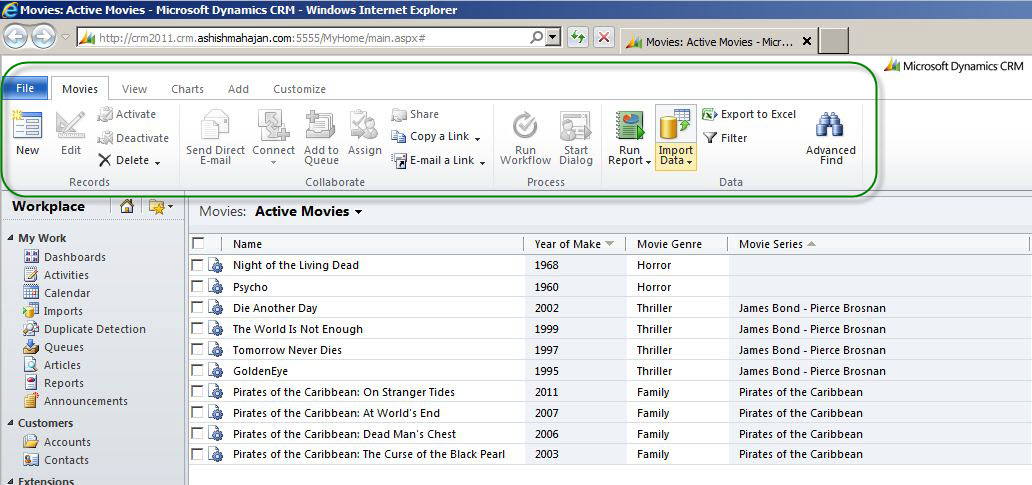The height and width of the screenshot is (485, 1032).
Task: Filter the movies list
Action: (x=725, y=138)
